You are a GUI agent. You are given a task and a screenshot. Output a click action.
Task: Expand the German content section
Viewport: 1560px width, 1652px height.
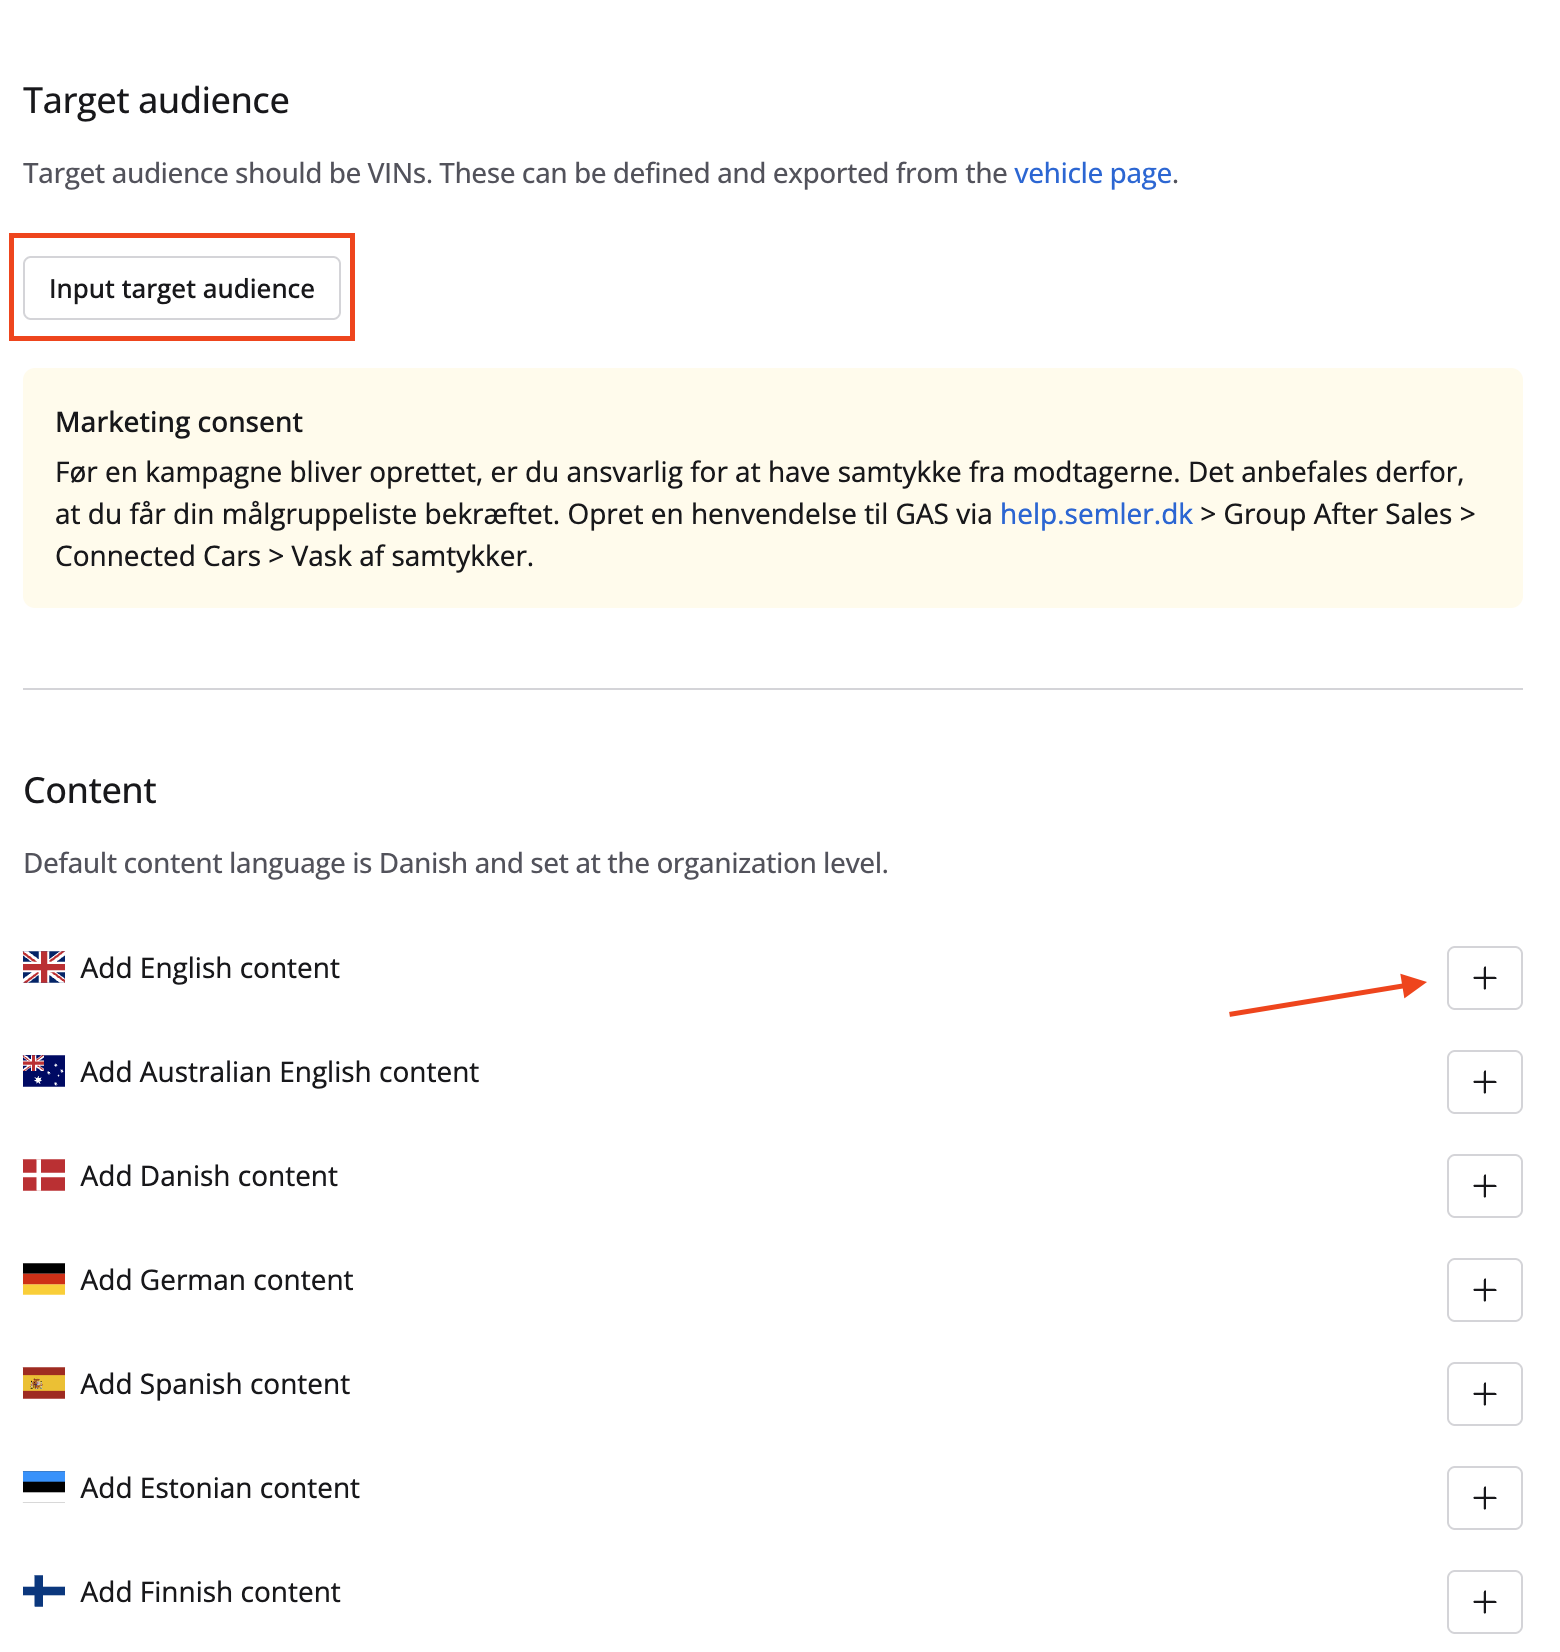[1484, 1290]
